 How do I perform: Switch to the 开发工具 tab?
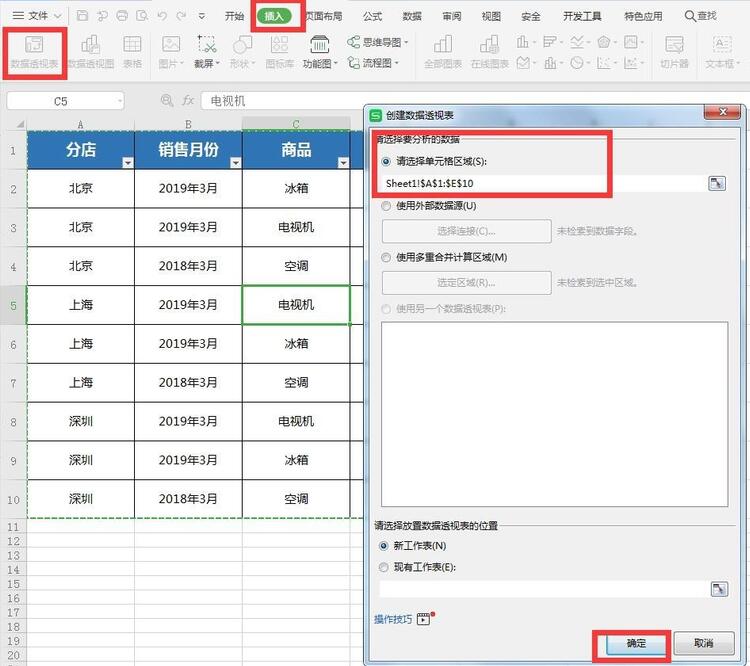click(x=582, y=16)
